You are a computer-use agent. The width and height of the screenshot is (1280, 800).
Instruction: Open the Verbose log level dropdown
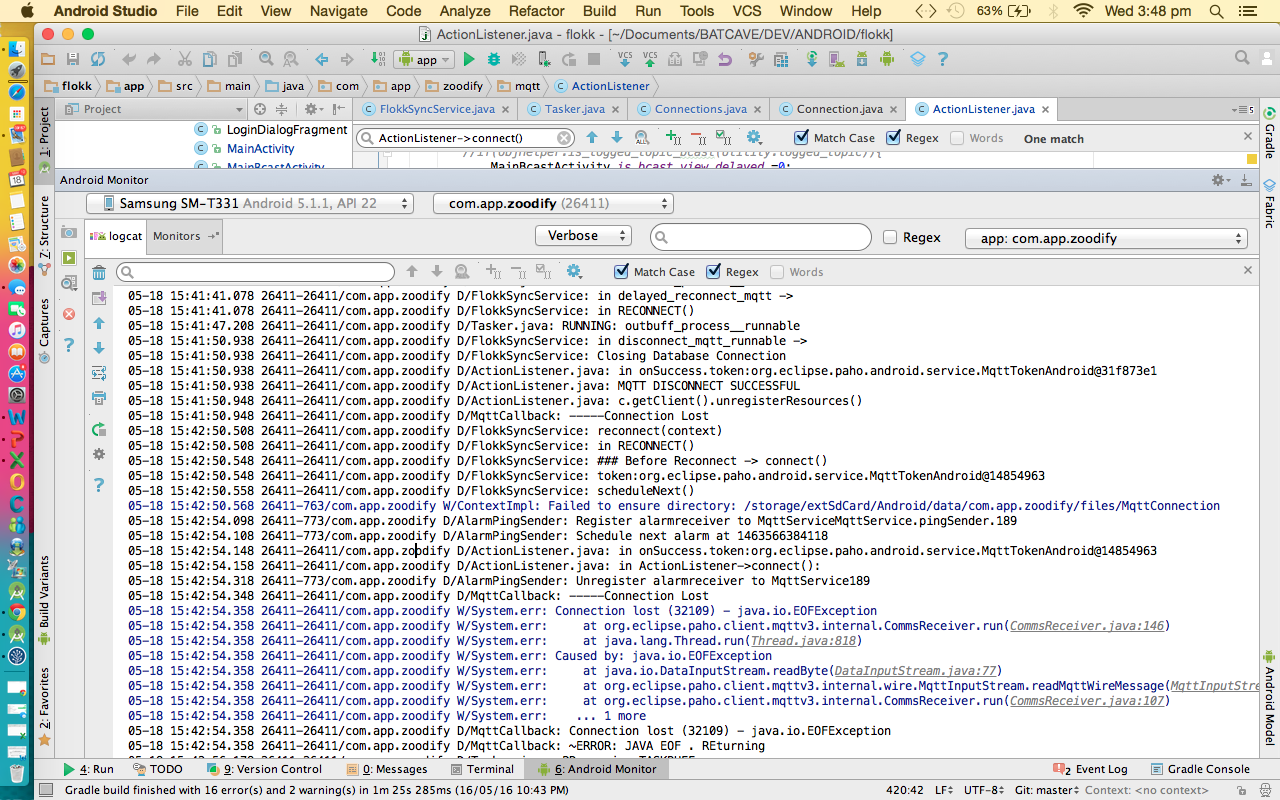point(583,236)
